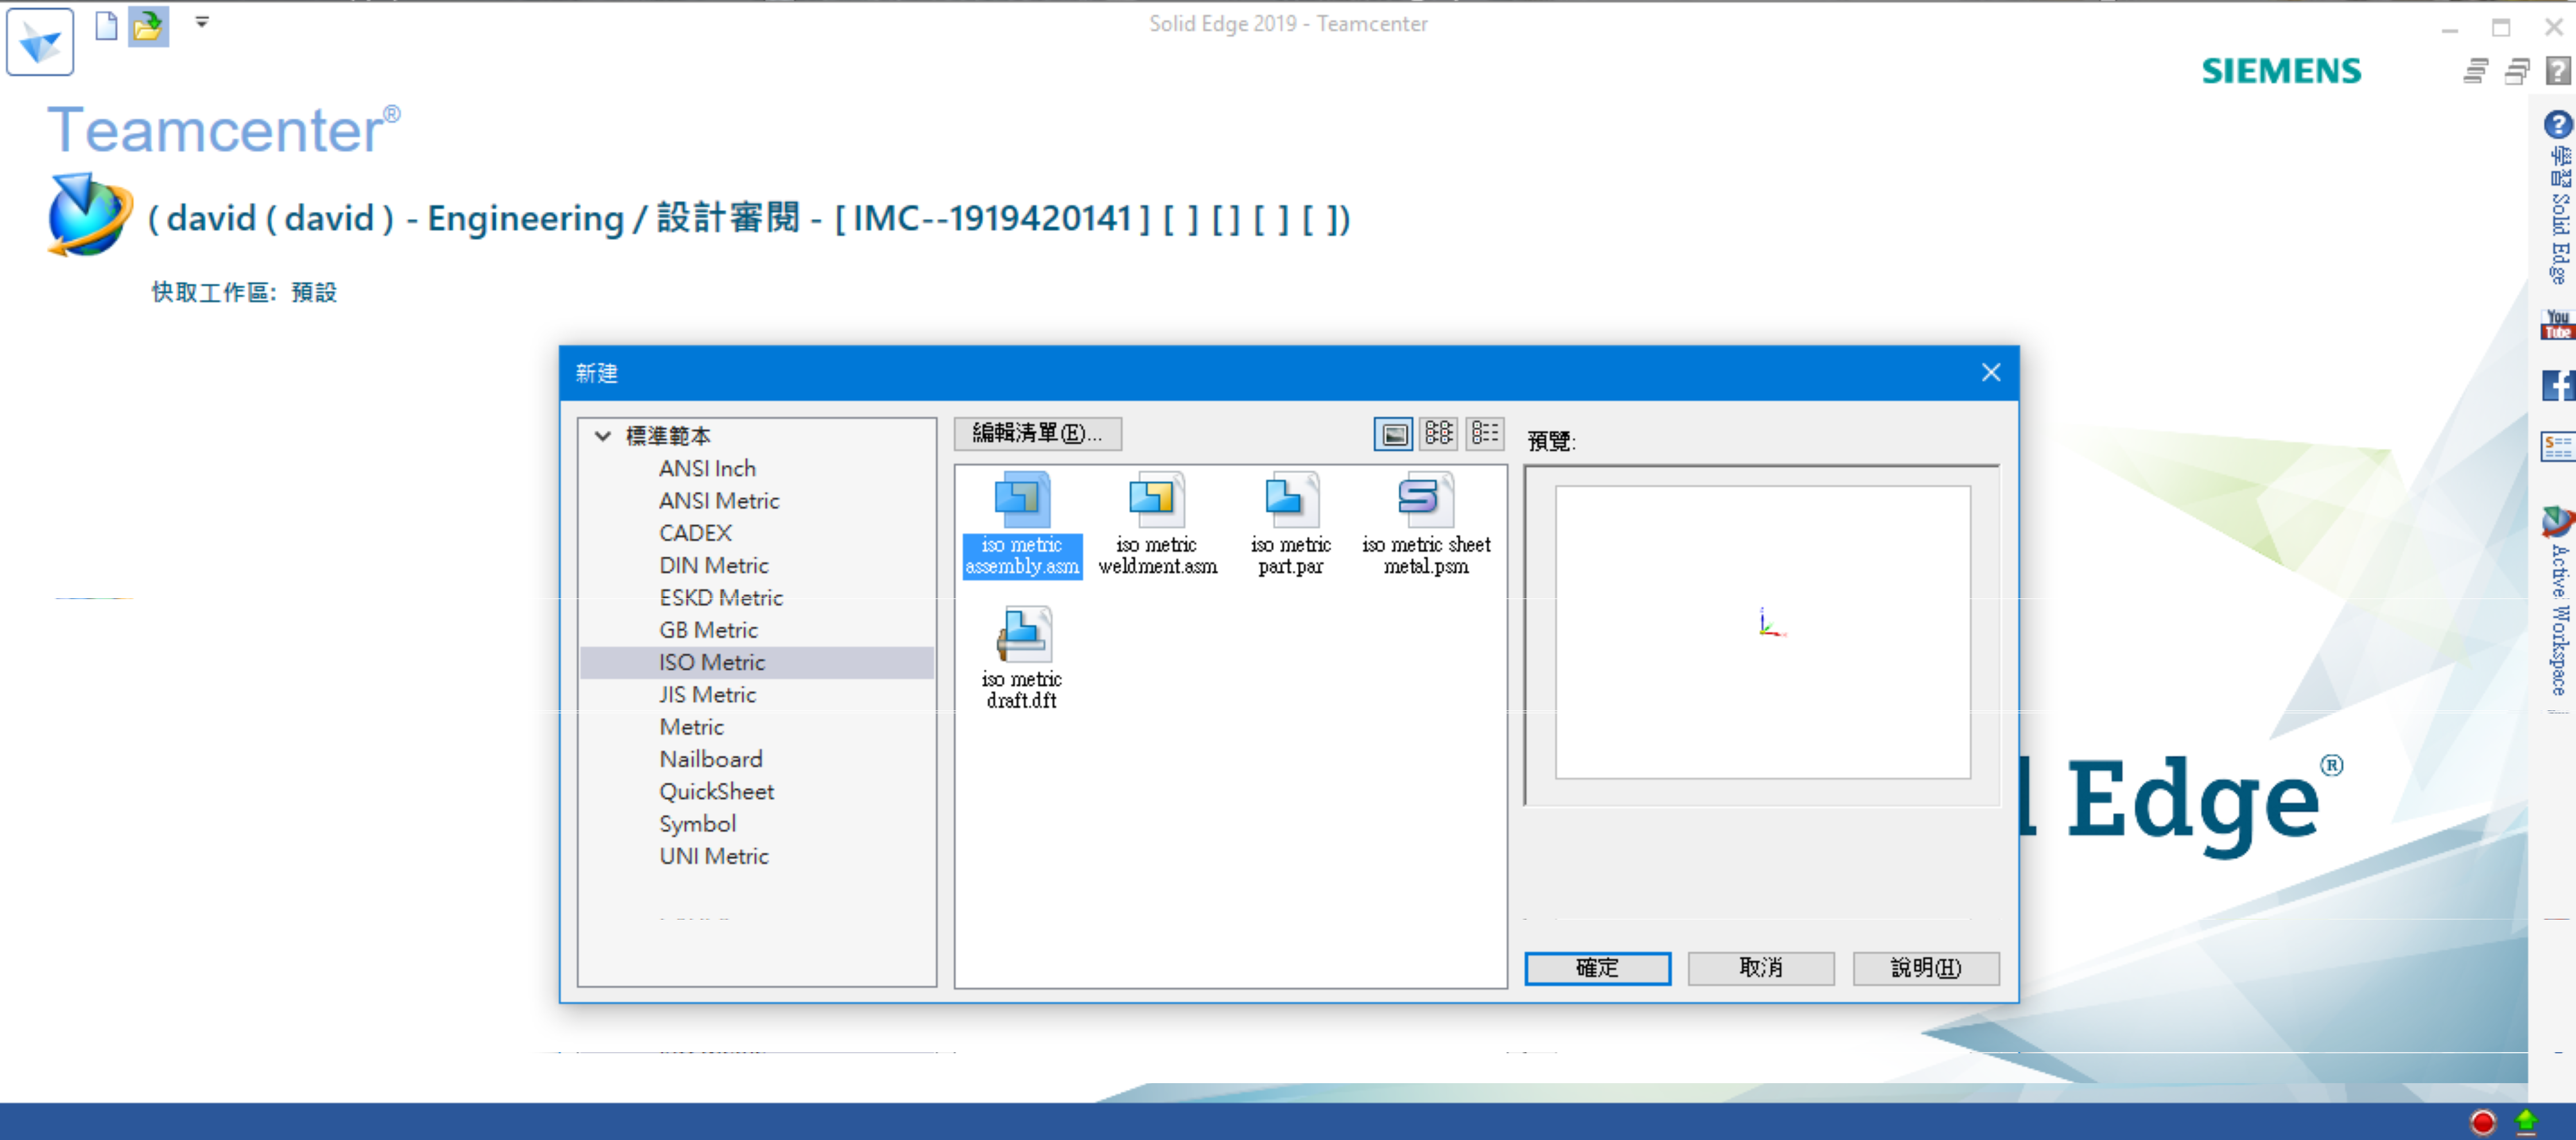Image resolution: width=2576 pixels, height=1140 pixels.
Task: Select Symbol template folder
Action: [x=697, y=824]
